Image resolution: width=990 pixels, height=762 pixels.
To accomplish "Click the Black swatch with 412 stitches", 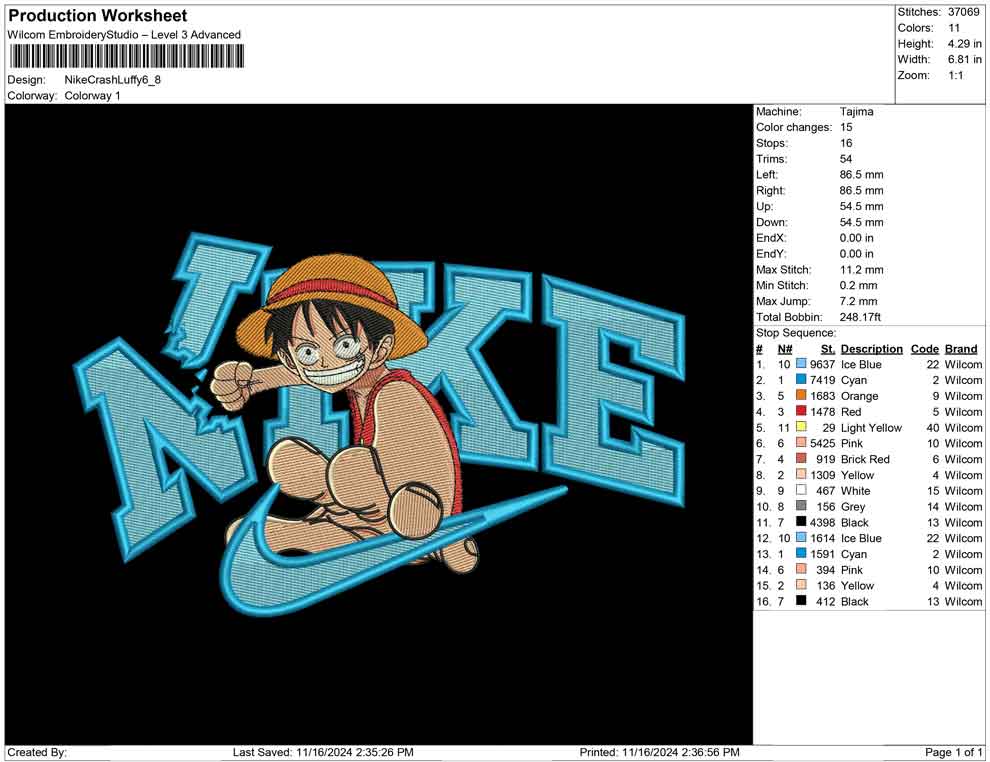I will 801,600.
